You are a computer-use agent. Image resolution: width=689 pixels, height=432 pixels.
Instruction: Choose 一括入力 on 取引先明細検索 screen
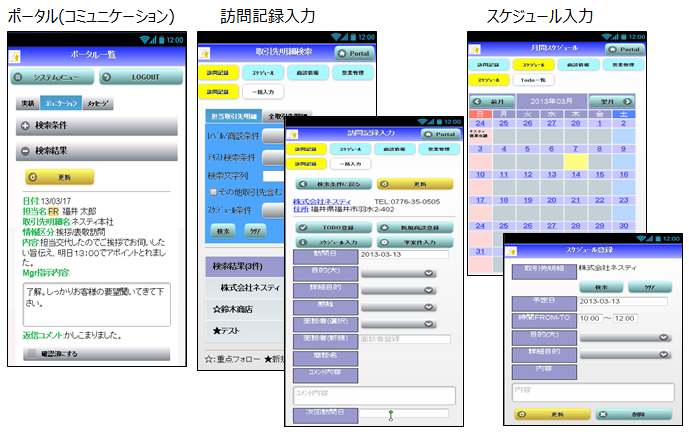[x=263, y=92]
